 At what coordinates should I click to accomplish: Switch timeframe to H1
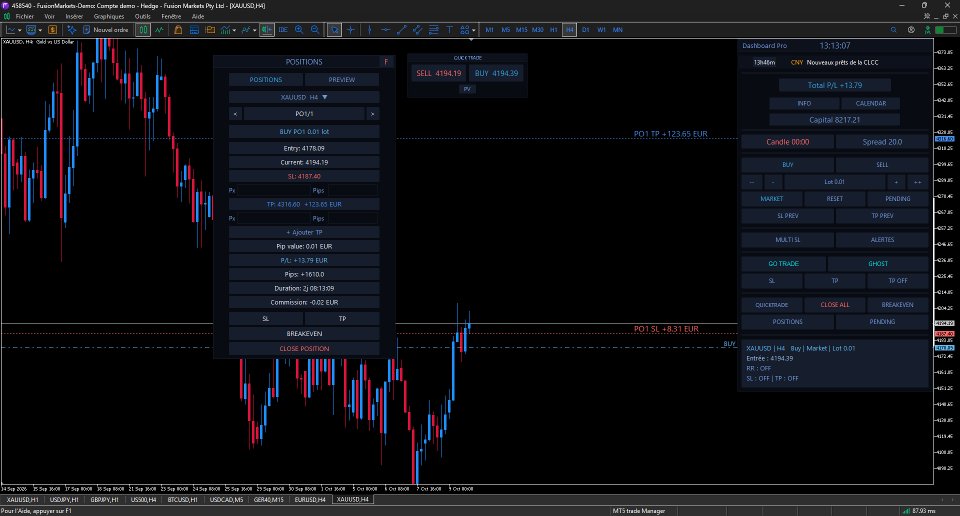click(553, 29)
